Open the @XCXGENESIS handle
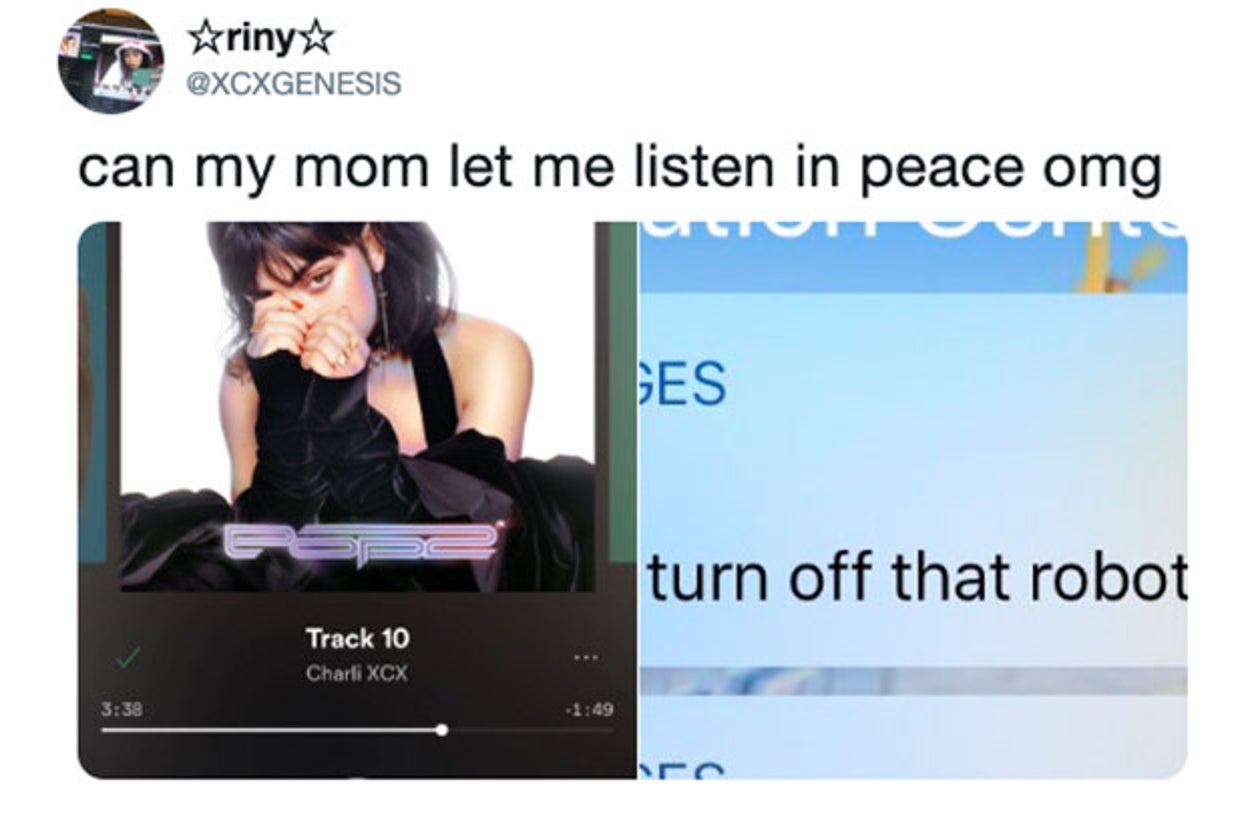 (x=294, y=83)
